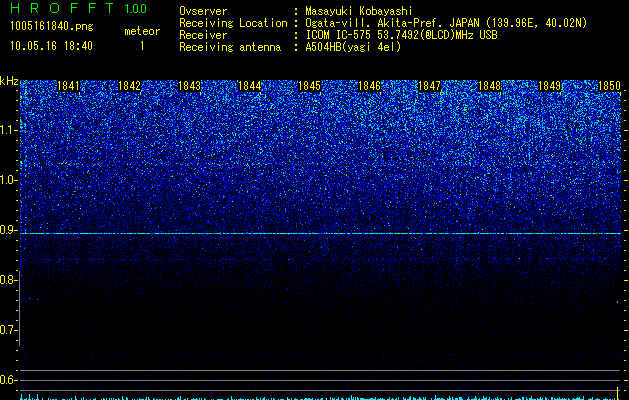This screenshot has height=400, width=629.
Task: Click the Ovserver label
Action: (x=203, y=11)
